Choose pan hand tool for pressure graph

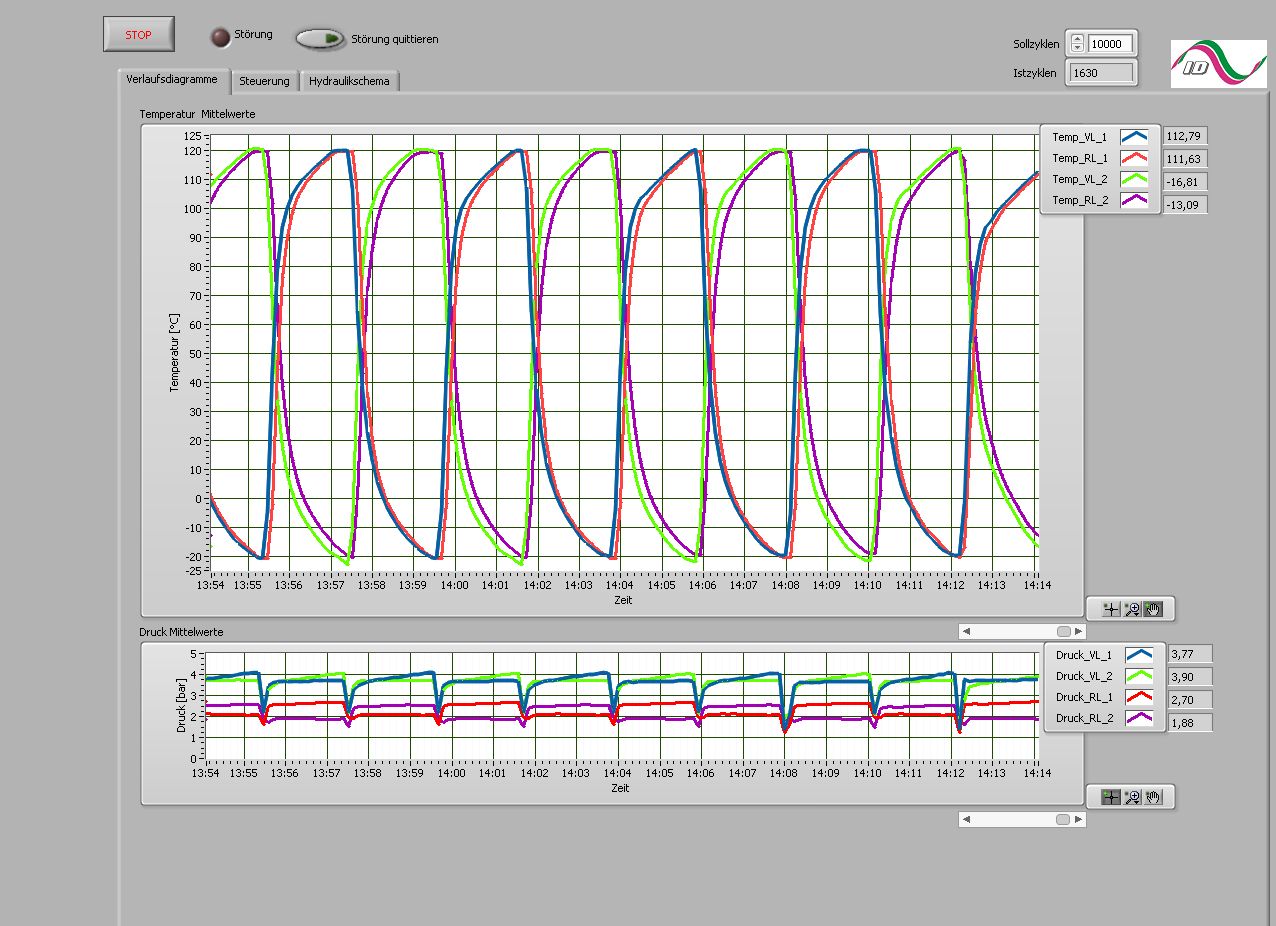pyautogui.click(x=1153, y=797)
